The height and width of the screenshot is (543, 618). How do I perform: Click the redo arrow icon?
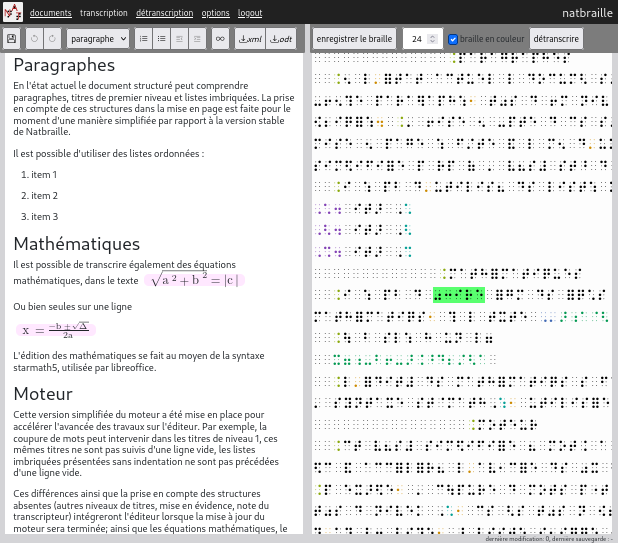[x=52, y=39]
